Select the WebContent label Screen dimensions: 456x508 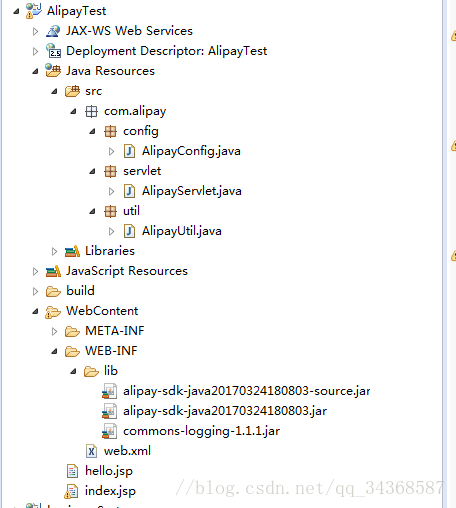click(102, 311)
